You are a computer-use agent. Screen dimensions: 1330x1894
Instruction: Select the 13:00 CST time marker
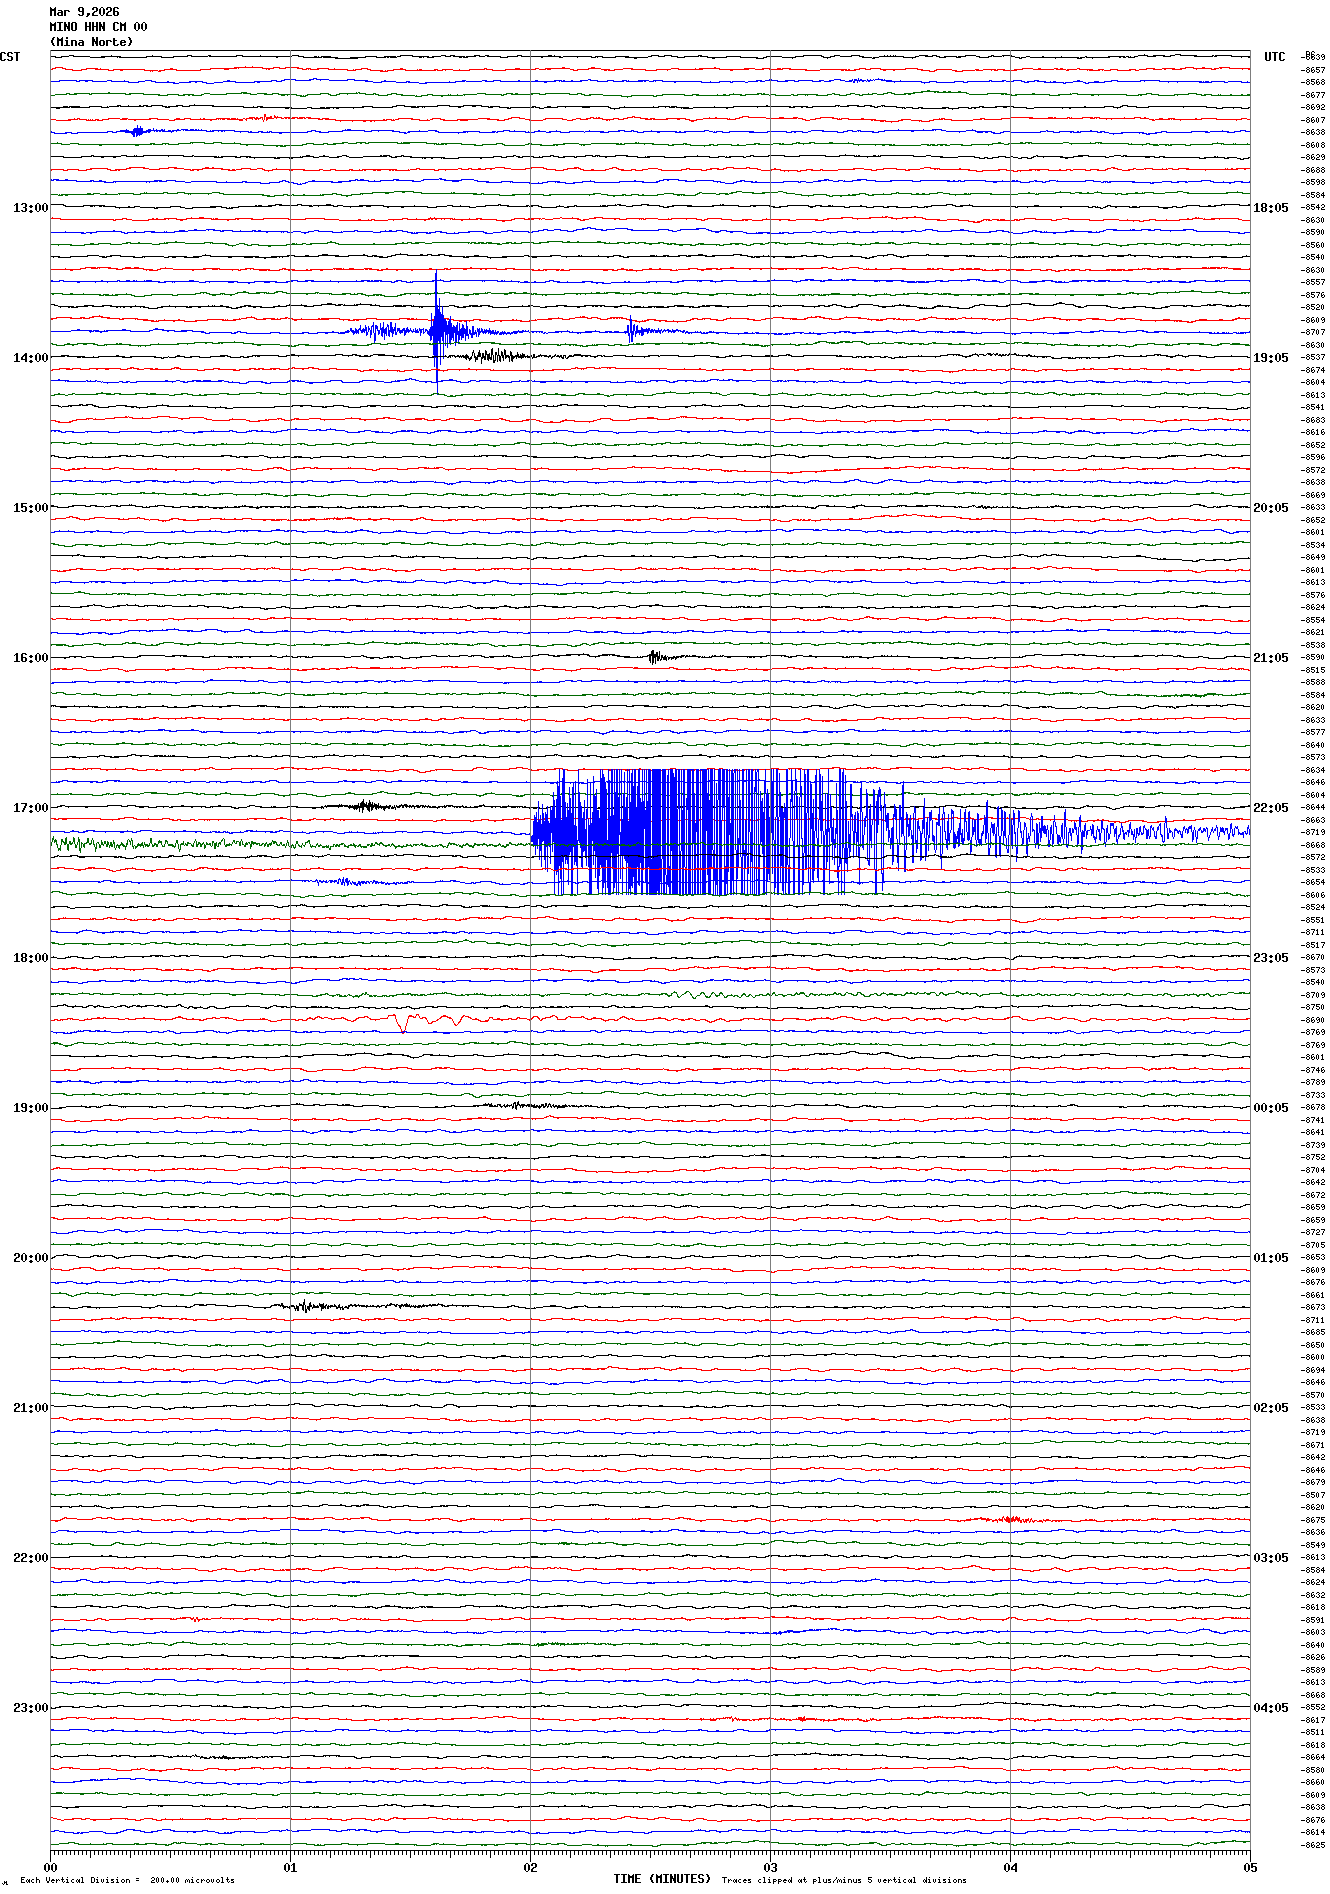point(30,208)
